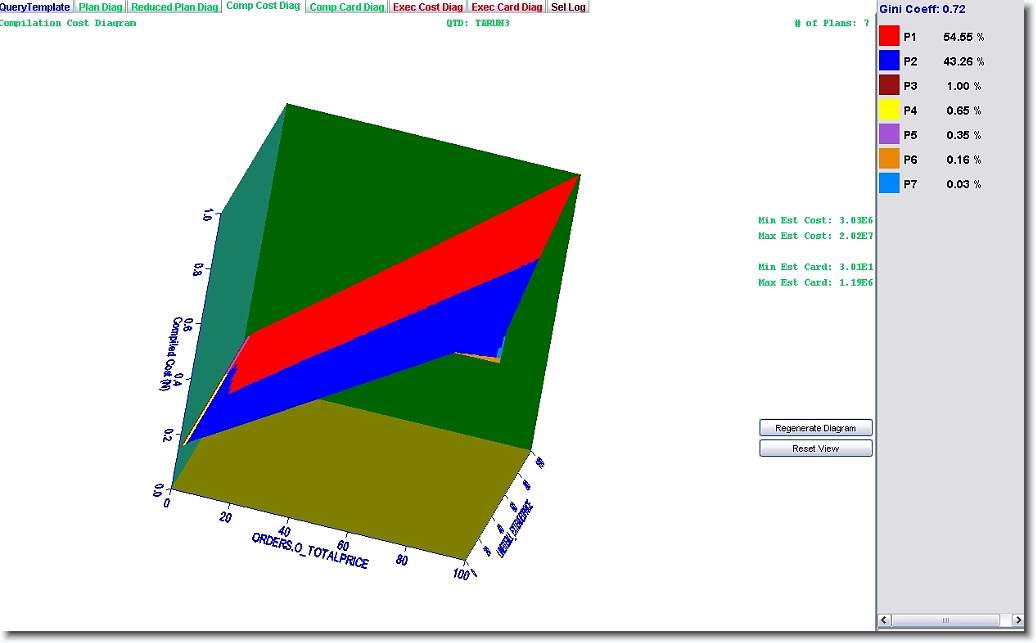
Task: Click the red P1 plan swatch
Action: click(889, 37)
